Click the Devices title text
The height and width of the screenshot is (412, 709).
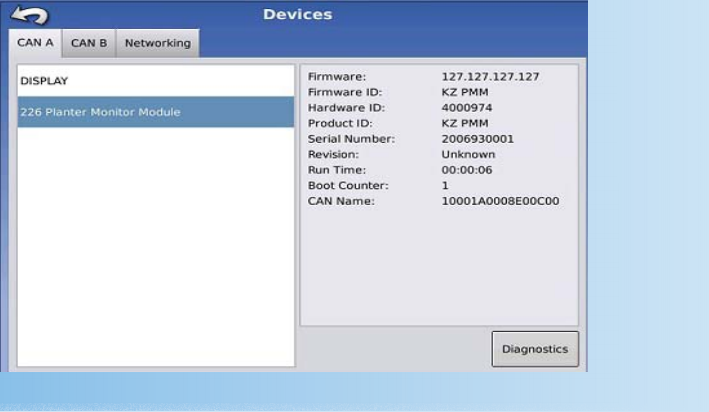(x=298, y=14)
